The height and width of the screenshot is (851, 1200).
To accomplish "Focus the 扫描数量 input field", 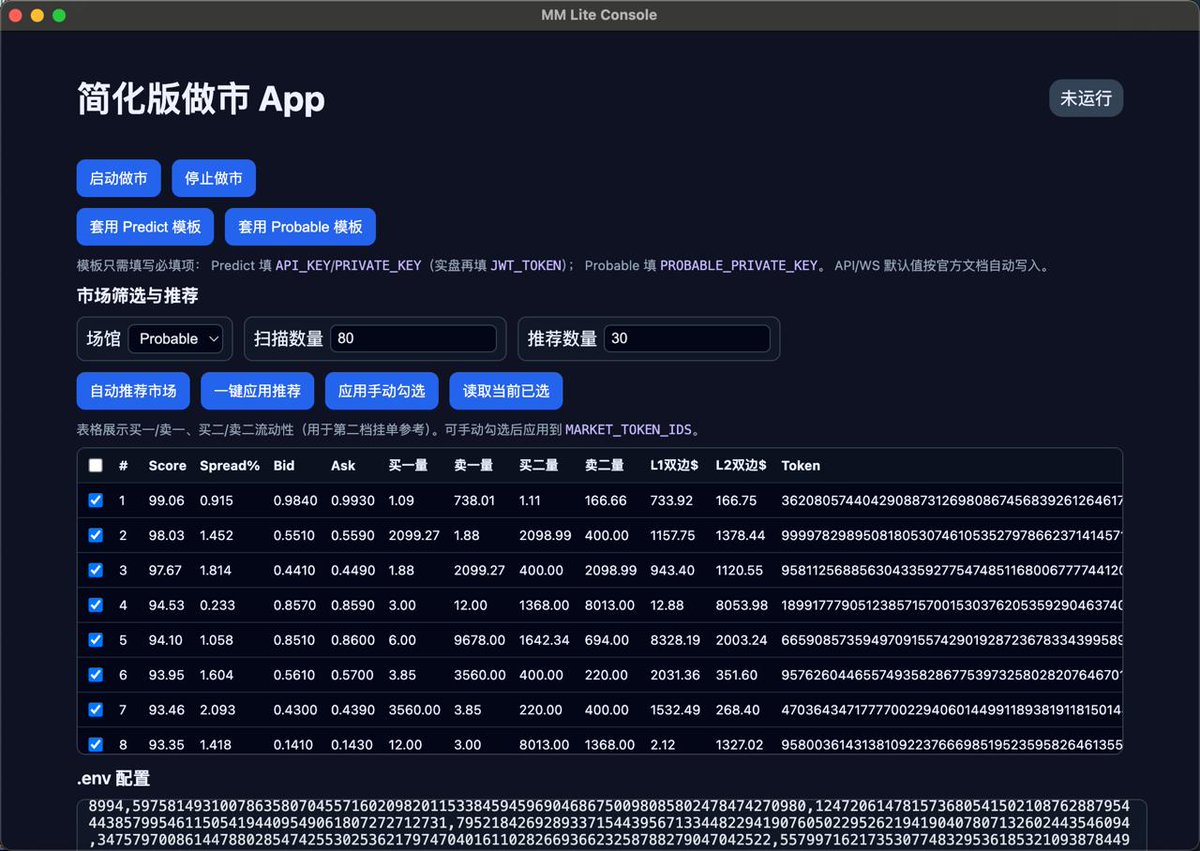I will pyautogui.click(x=413, y=339).
